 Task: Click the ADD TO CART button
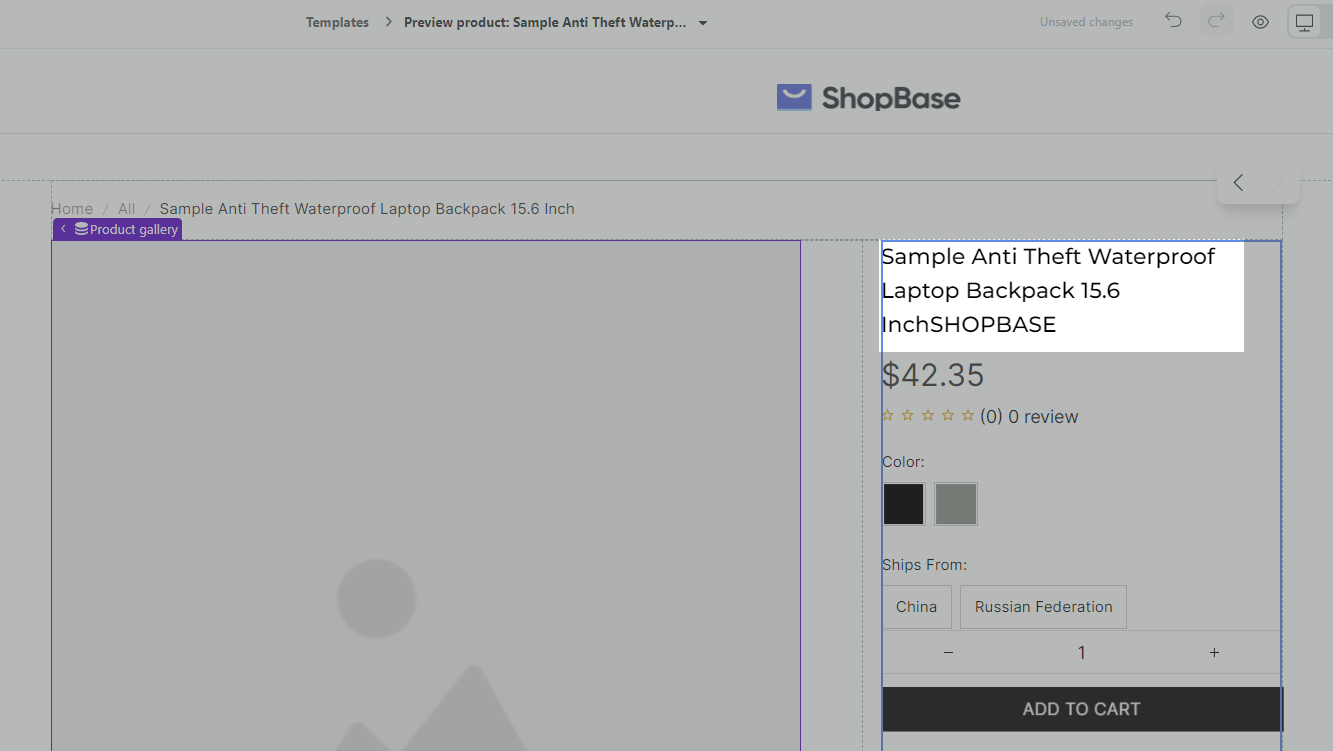(1082, 709)
